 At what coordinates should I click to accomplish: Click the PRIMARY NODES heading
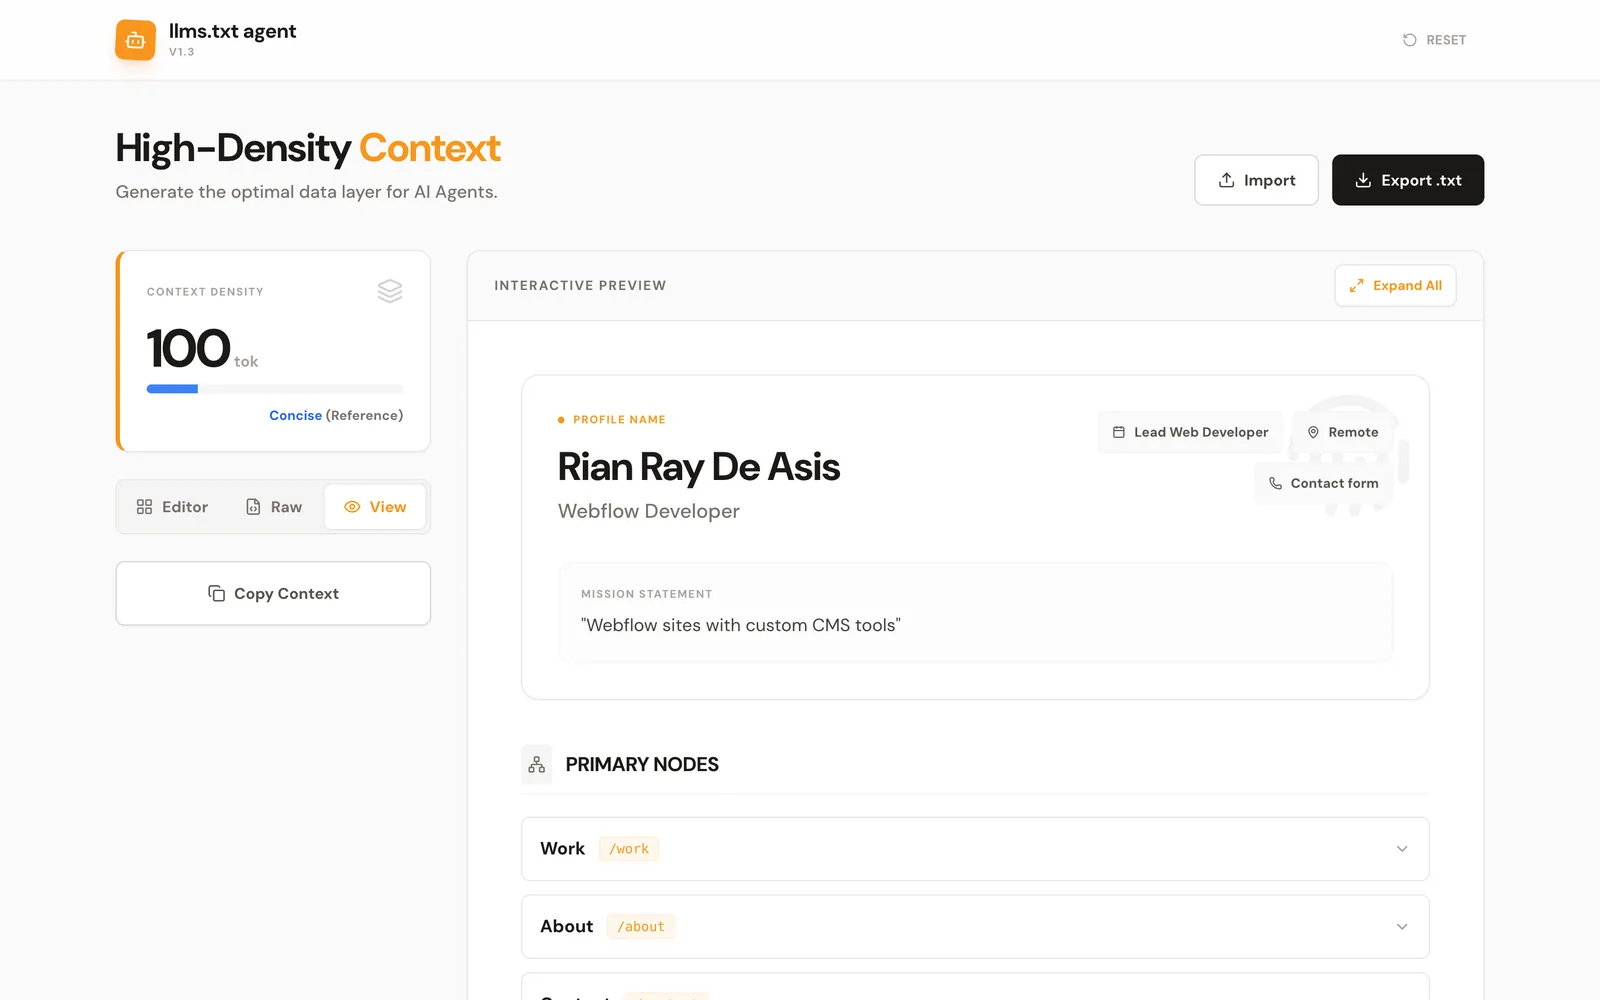tap(642, 765)
